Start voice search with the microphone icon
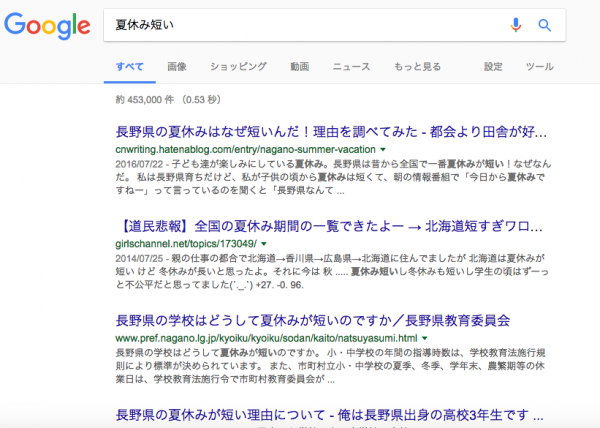The height and width of the screenshot is (428, 600). (x=515, y=25)
